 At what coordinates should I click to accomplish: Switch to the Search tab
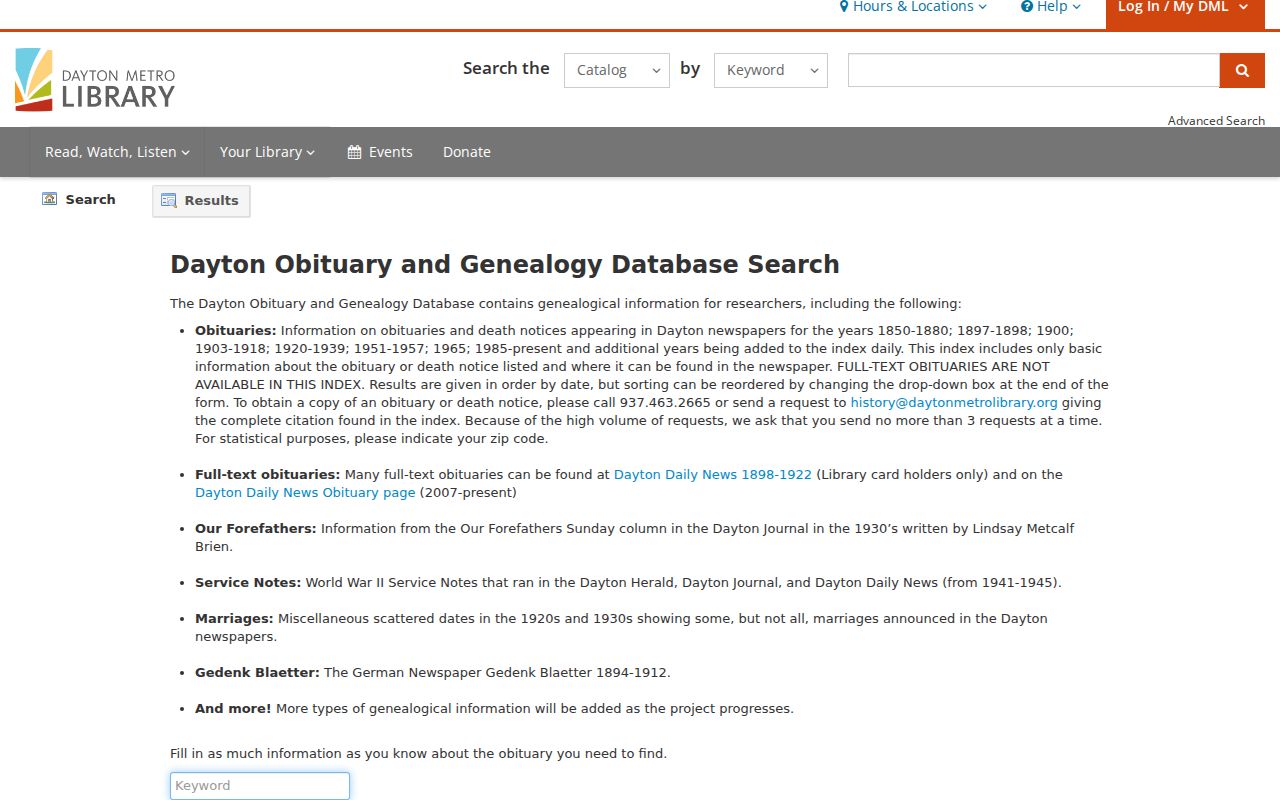coord(79,200)
